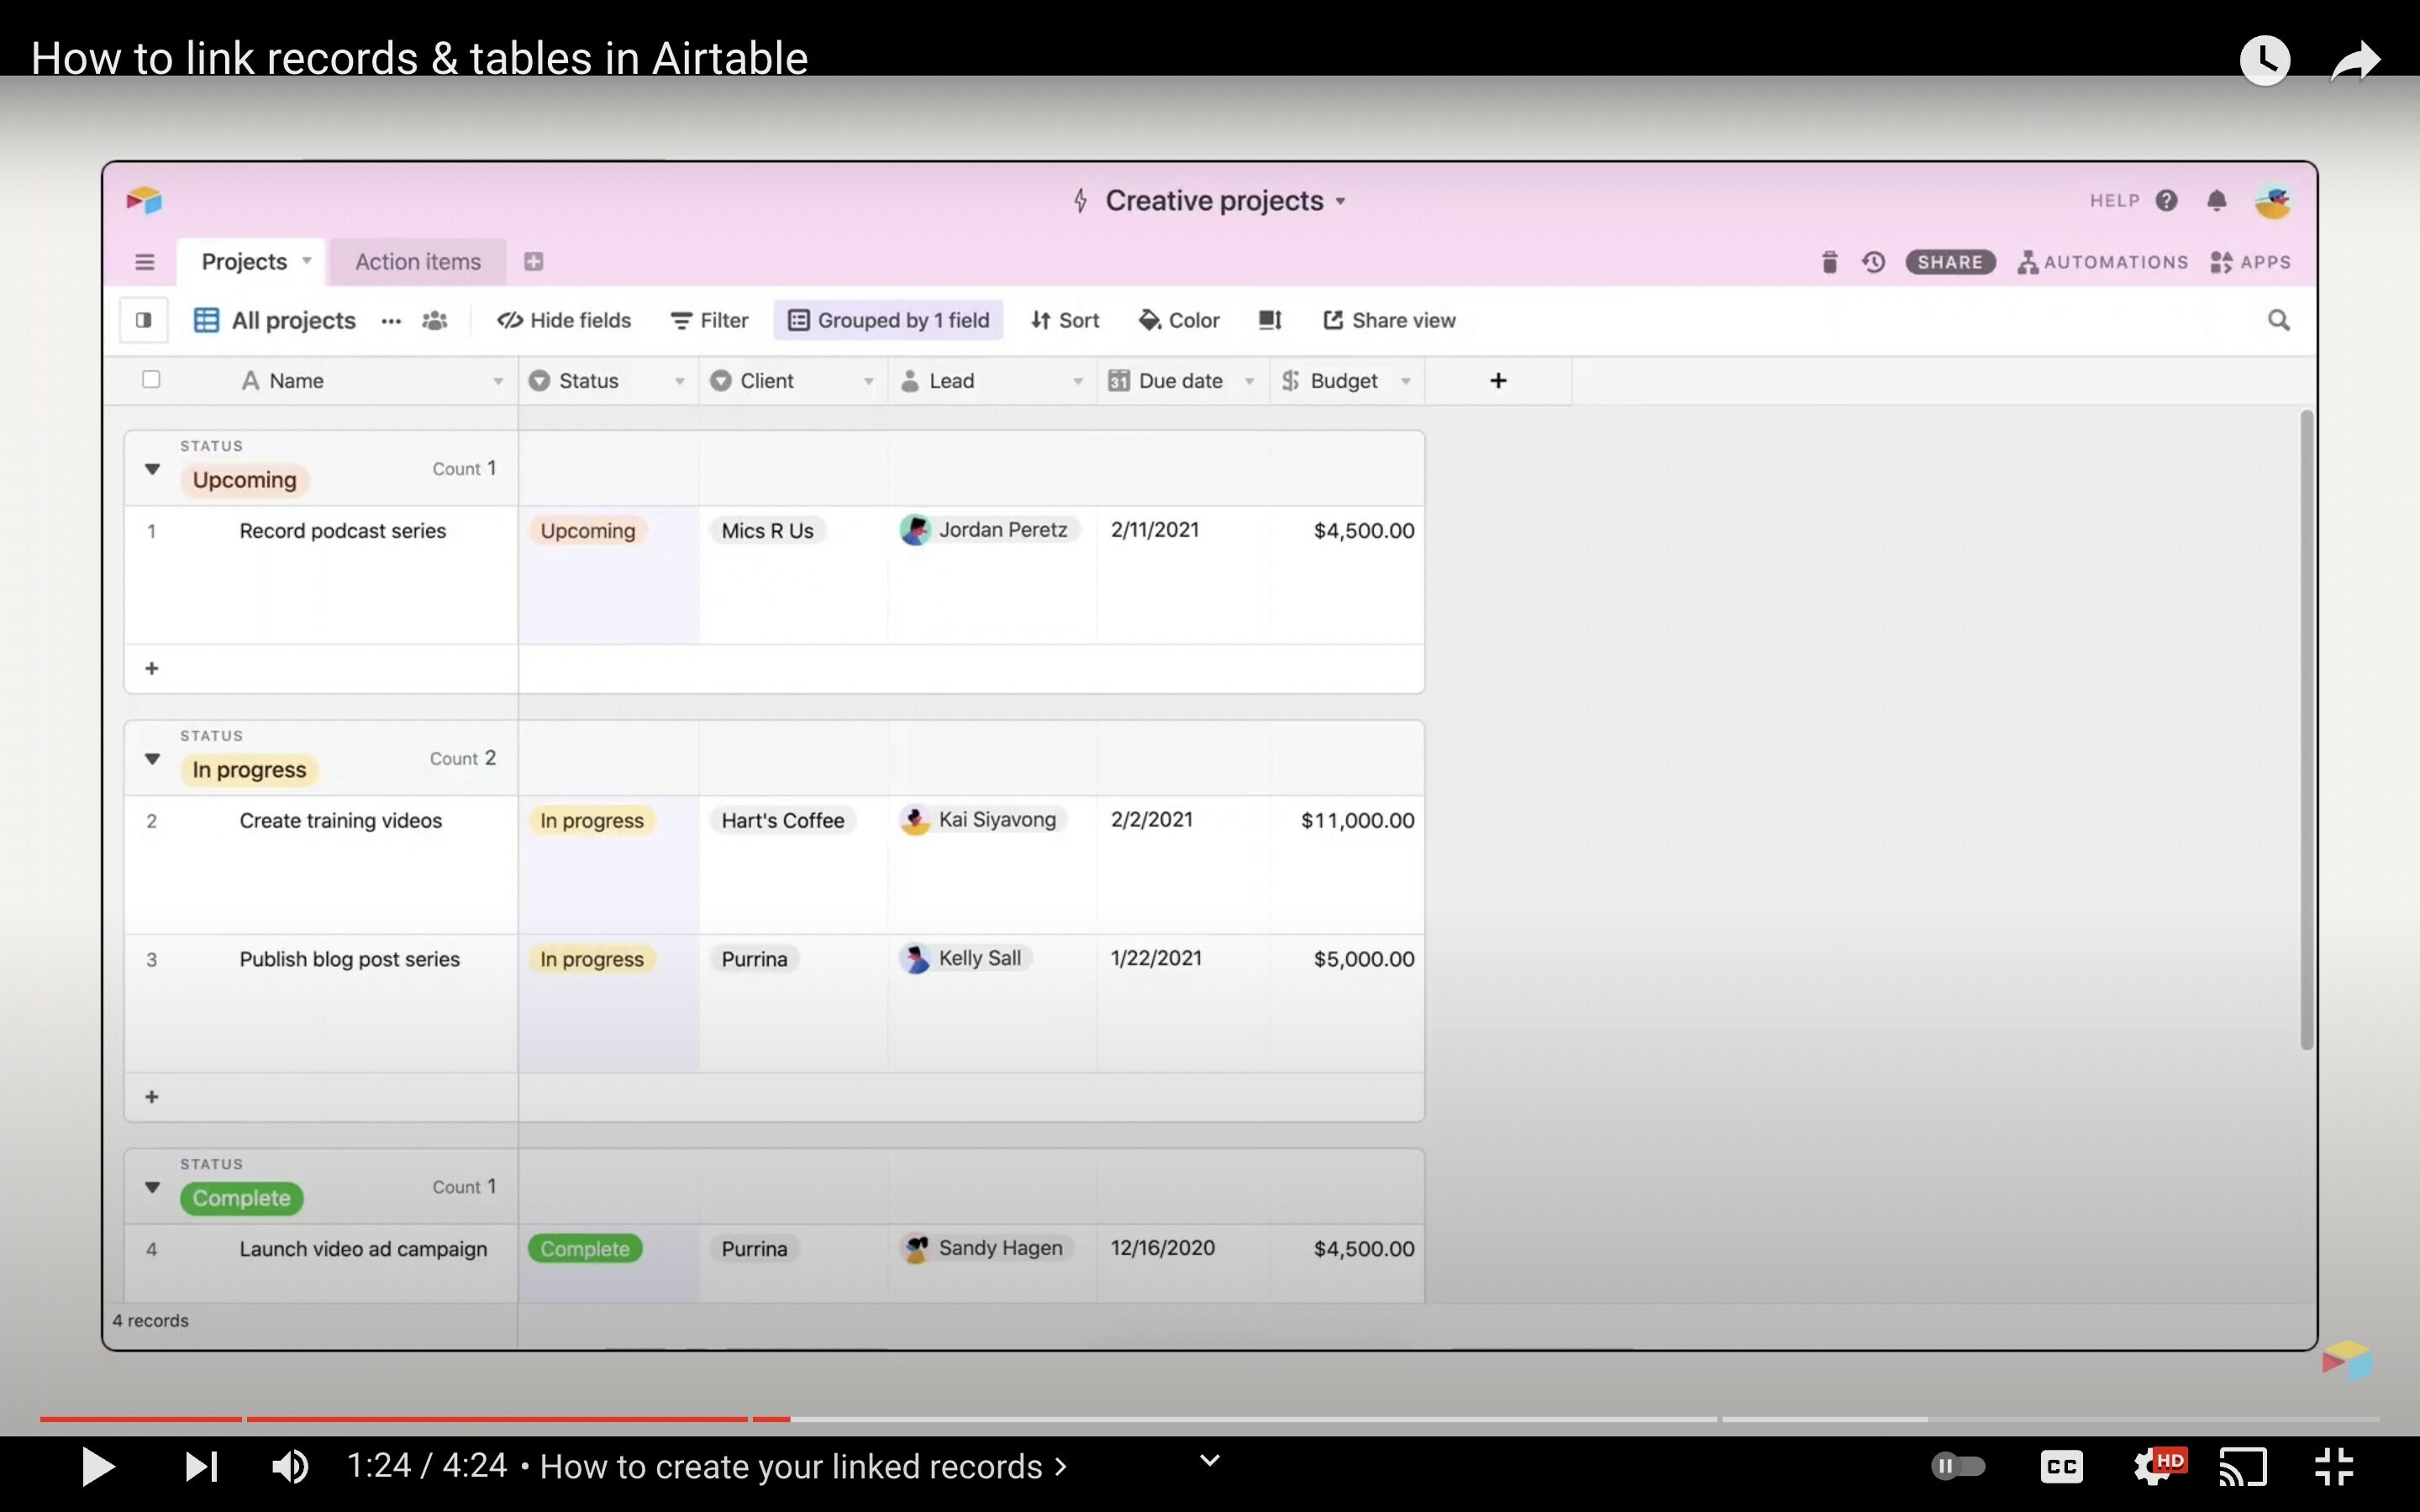The height and width of the screenshot is (1512, 2420).
Task: Open Lead field dropdown arrow
Action: click(1078, 381)
